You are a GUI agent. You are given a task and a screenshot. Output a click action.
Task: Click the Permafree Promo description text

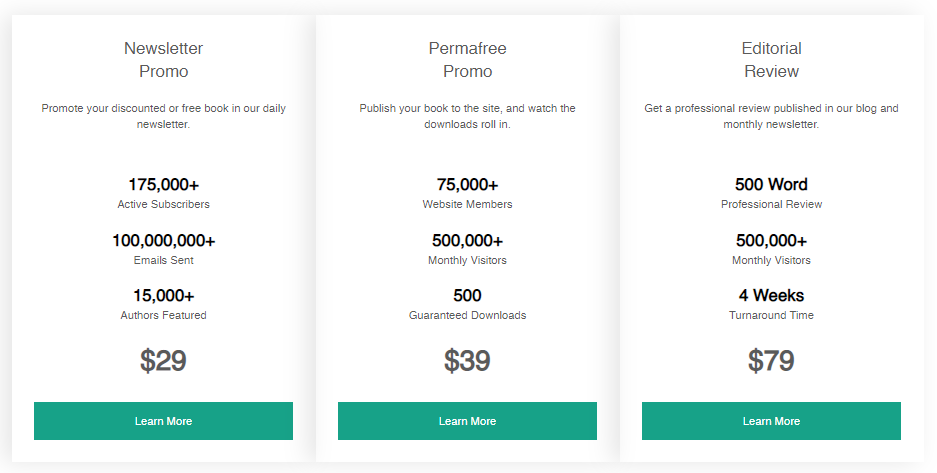(467, 116)
